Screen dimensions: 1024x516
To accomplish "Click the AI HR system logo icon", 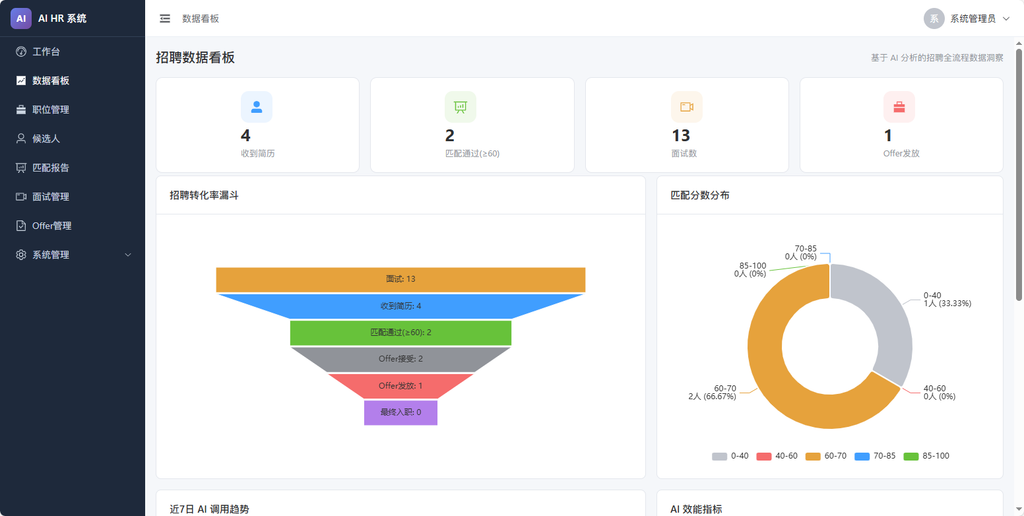I will click(21, 18).
